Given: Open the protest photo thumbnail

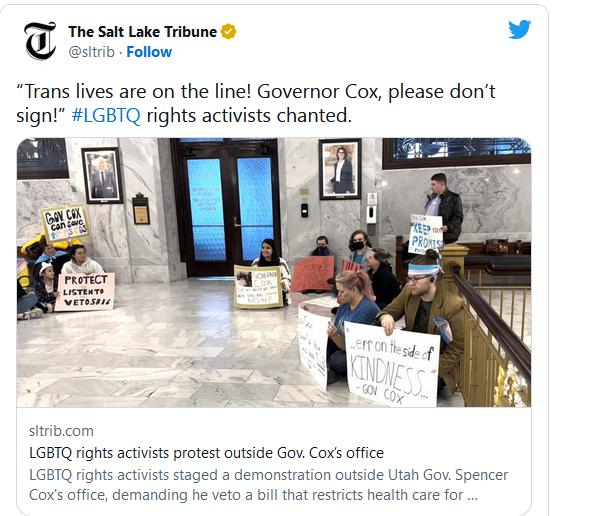Looking at the screenshot, I should pyautogui.click(x=274, y=272).
